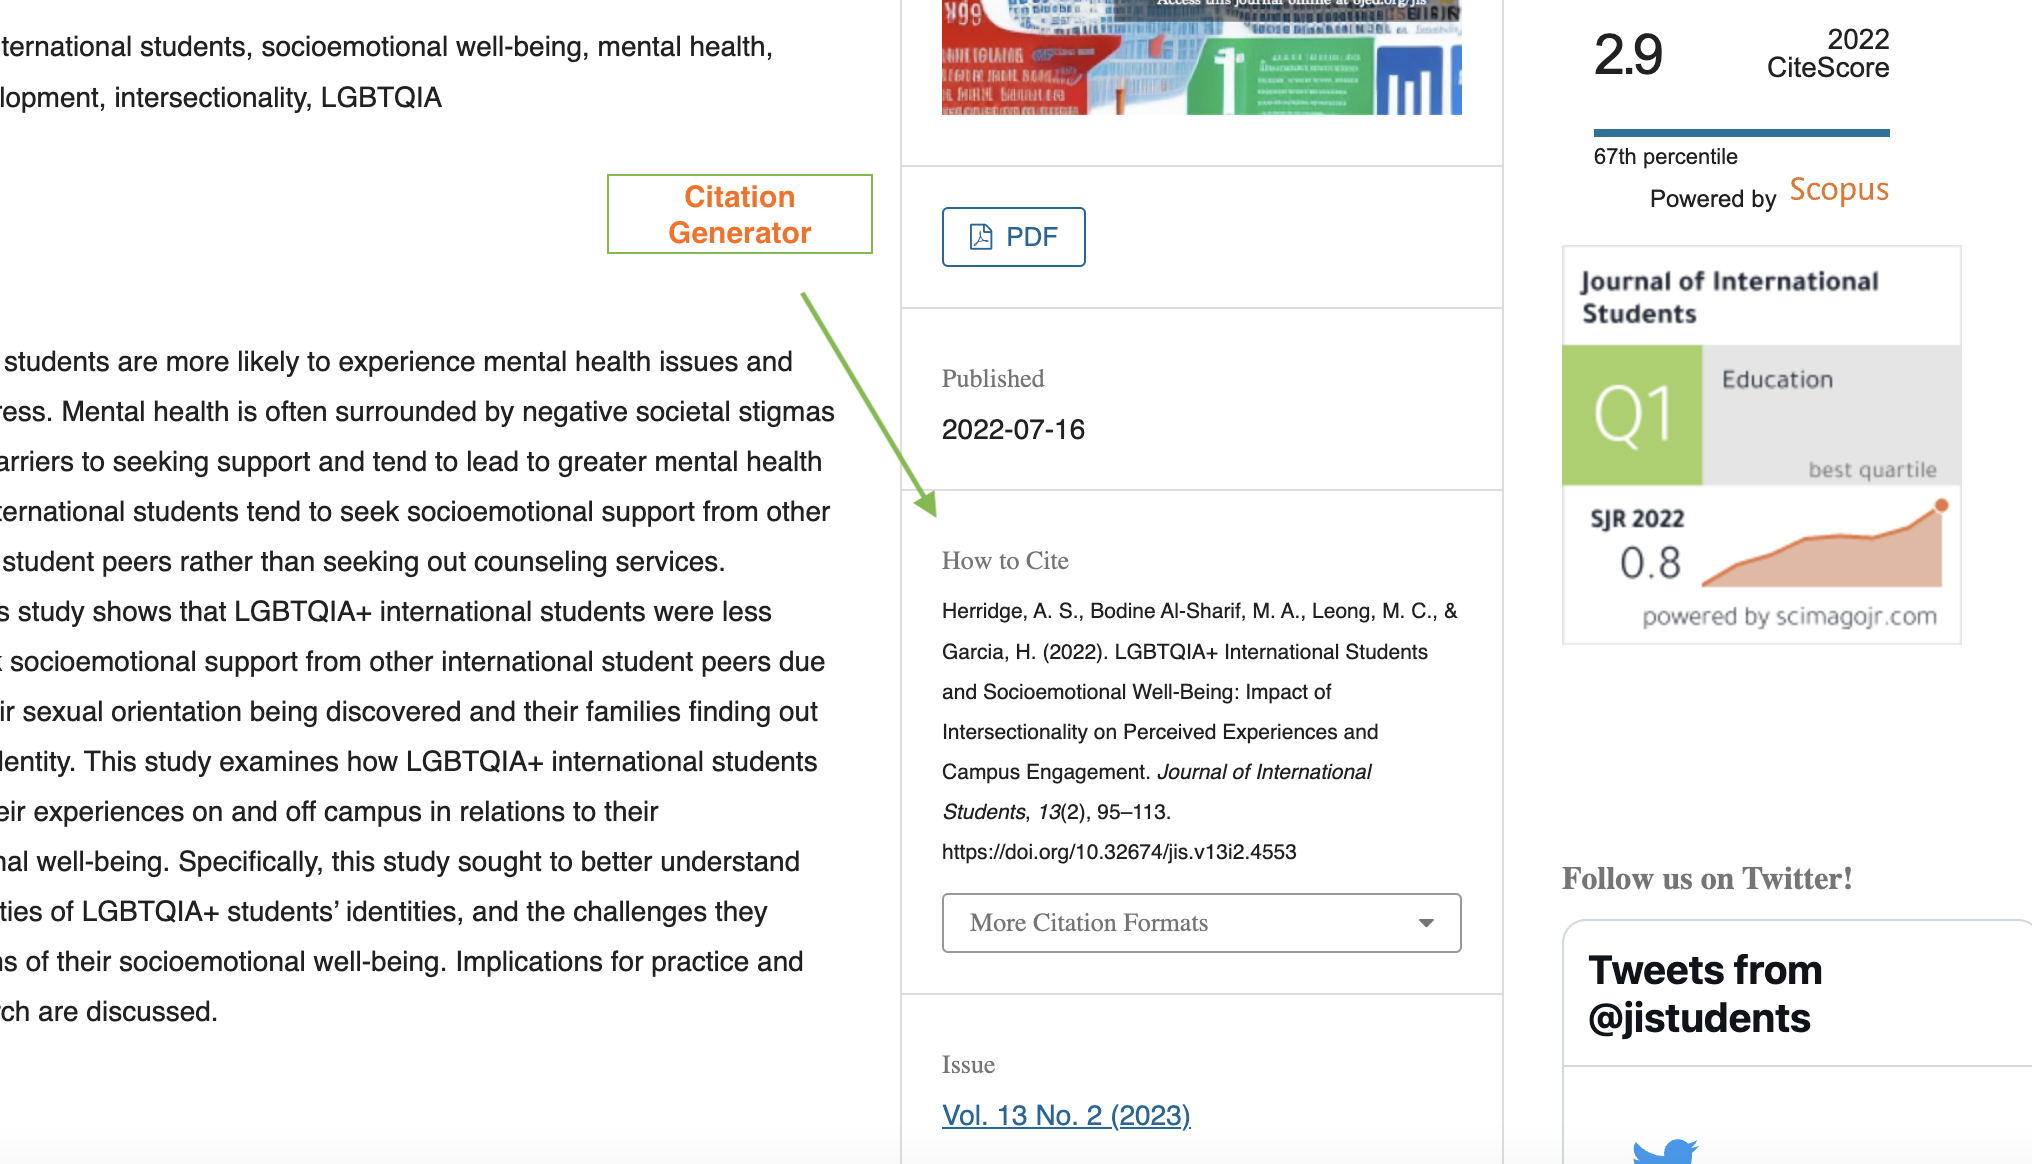This screenshot has height=1164, width=2032.
Task: Open the PDF download button
Action: pos(1013,237)
